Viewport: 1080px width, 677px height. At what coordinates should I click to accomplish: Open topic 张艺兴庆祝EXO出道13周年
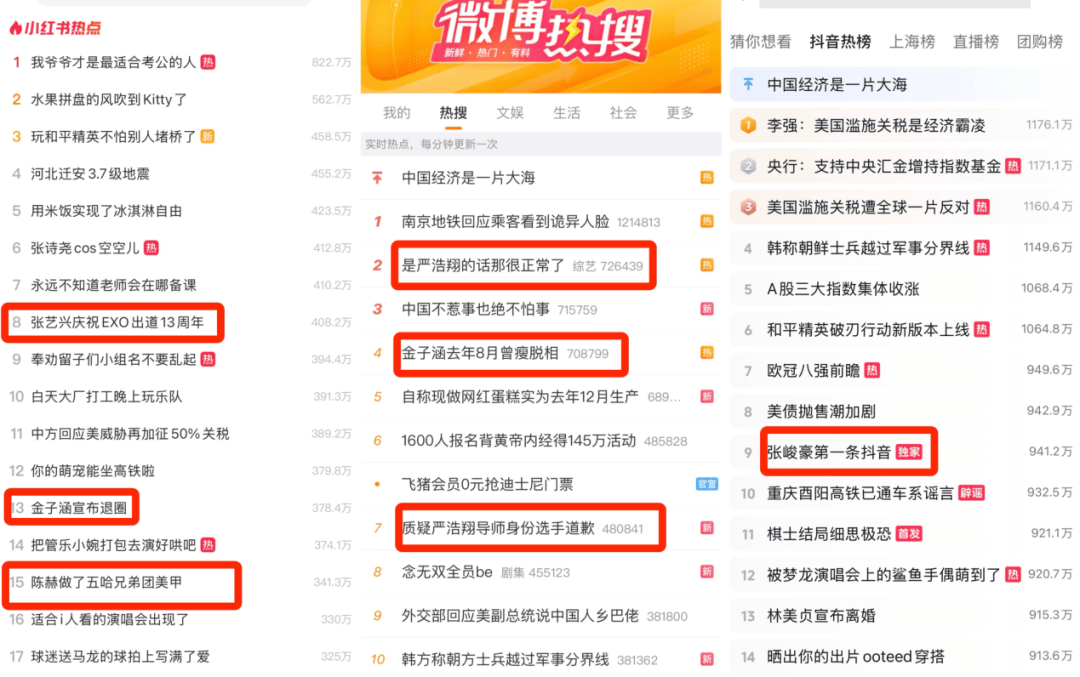click(x=117, y=322)
